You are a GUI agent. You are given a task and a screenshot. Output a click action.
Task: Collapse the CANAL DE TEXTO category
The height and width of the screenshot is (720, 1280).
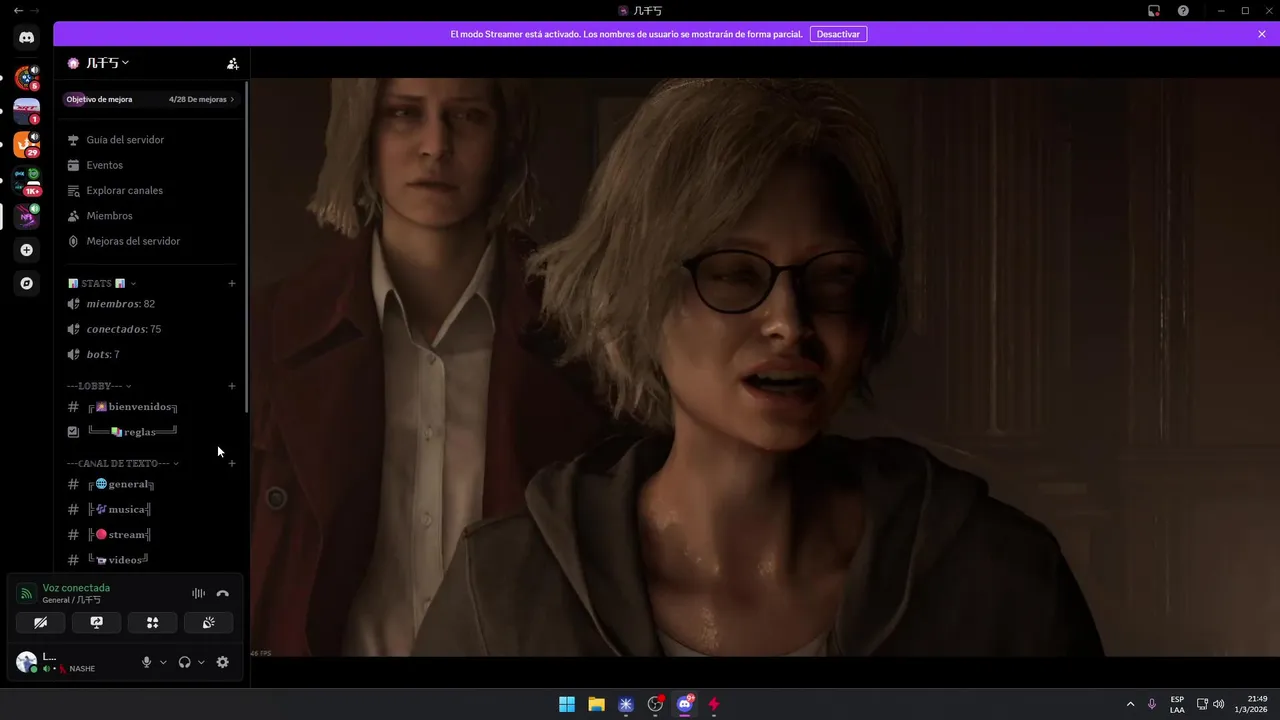[123, 464]
